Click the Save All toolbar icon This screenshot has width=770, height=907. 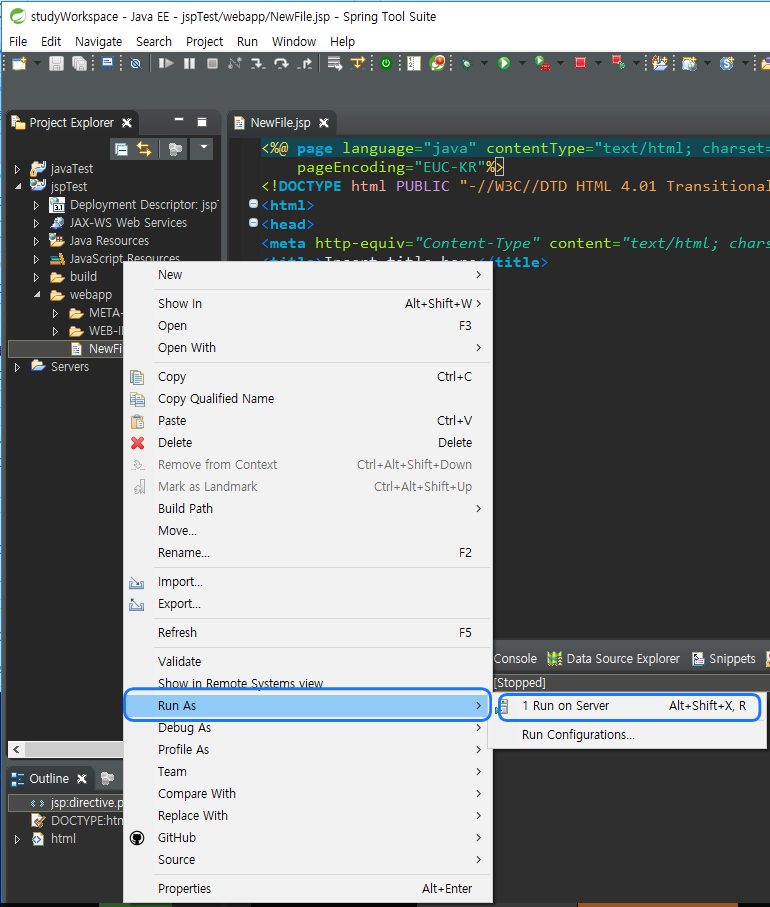[79, 63]
